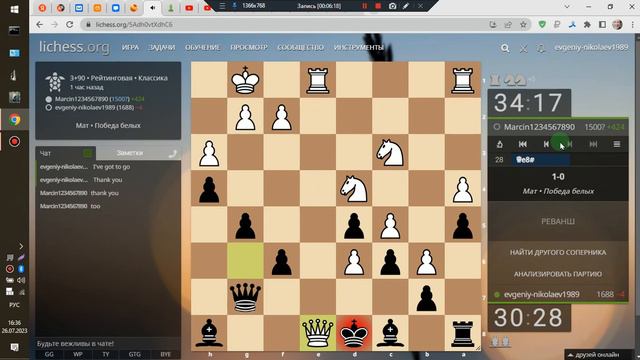The image size is (640, 360).
Task: Click the white knight on d4
Action: pos(354,189)
